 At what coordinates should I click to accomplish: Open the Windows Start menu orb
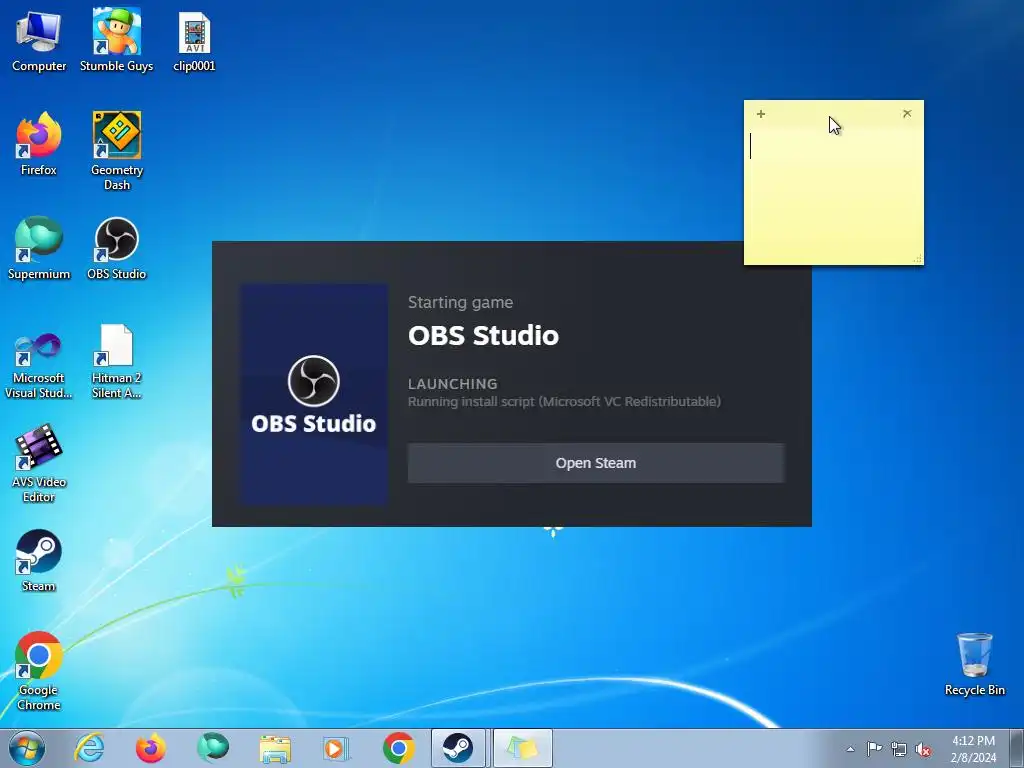[27, 748]
